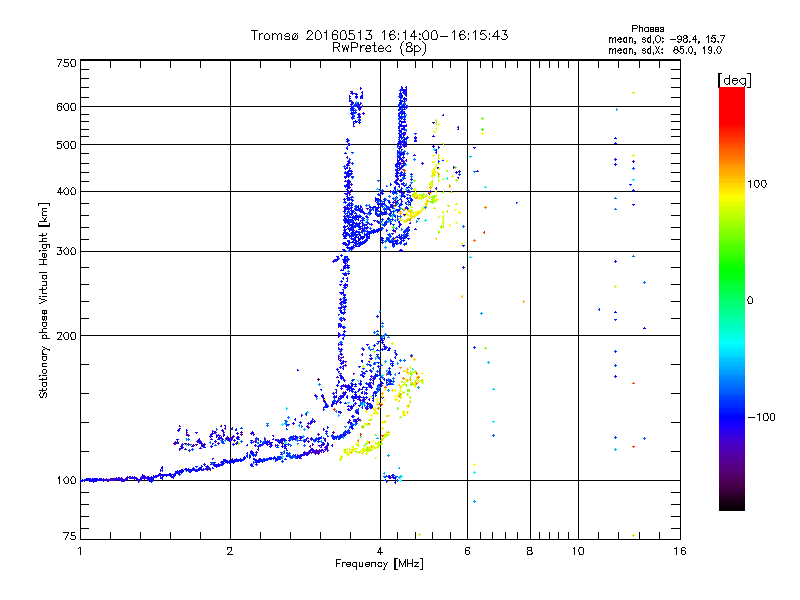Click the y-axis tick label '75'
This screenshot has width=800, height=600.
[x=70, y=536]
